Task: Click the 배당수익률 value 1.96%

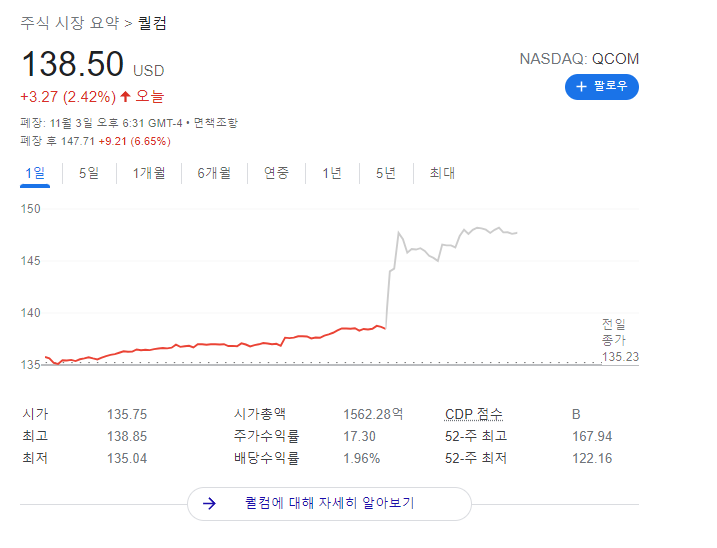Action: pyautogui.click(x=362, y=458)
